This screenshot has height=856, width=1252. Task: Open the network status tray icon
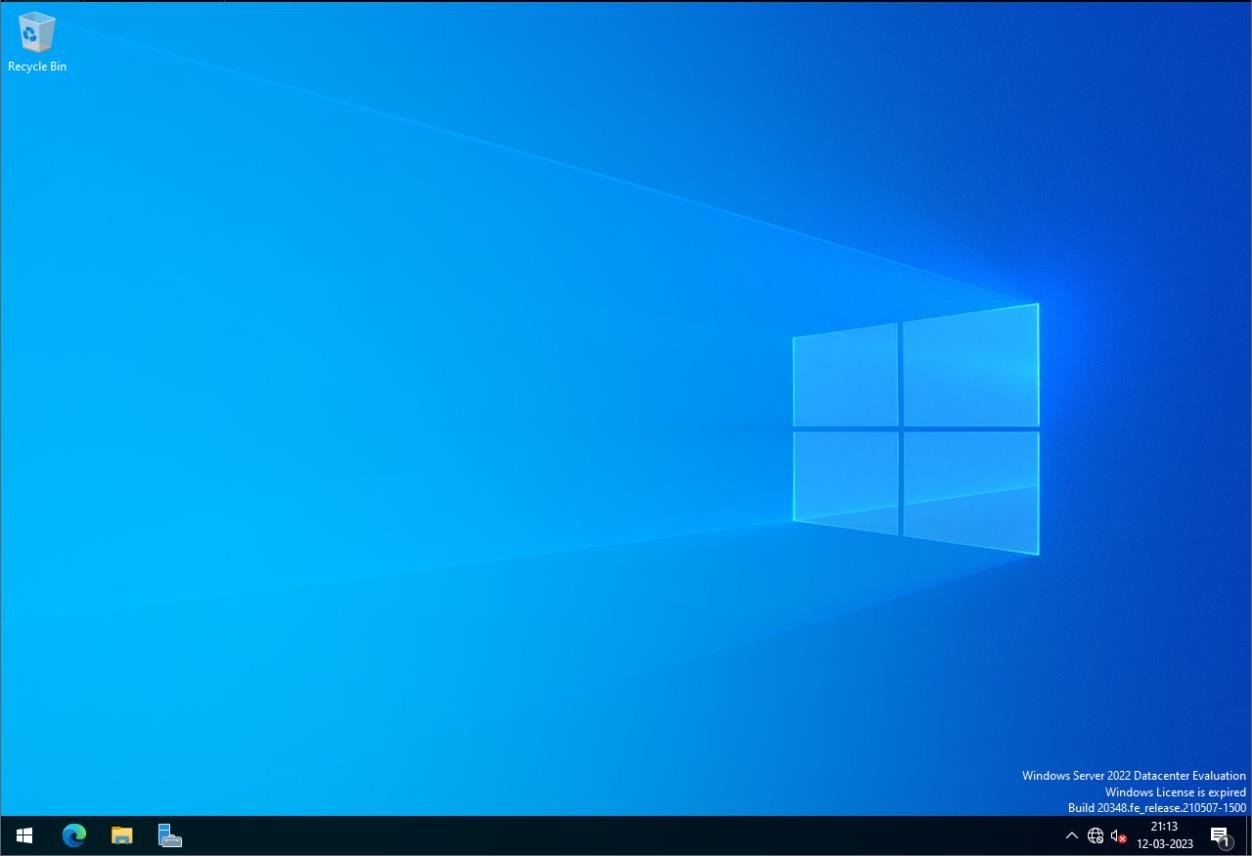(x=1095, y=836)
